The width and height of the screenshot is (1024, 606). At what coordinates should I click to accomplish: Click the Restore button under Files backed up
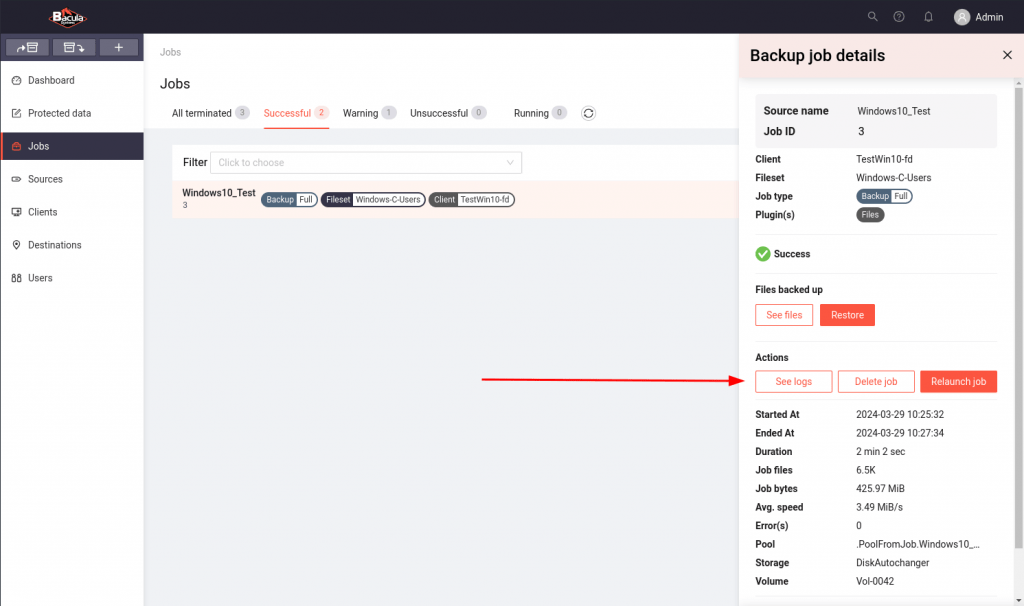(847, 315)
